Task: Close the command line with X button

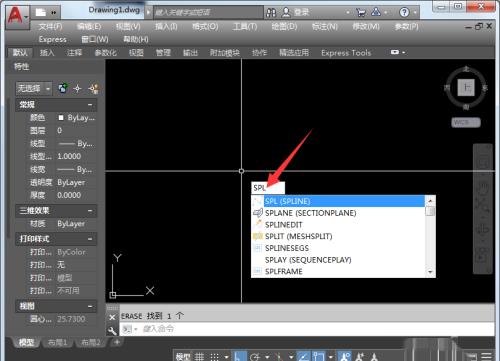Action: pyautogui.click(x=112, y=317)
